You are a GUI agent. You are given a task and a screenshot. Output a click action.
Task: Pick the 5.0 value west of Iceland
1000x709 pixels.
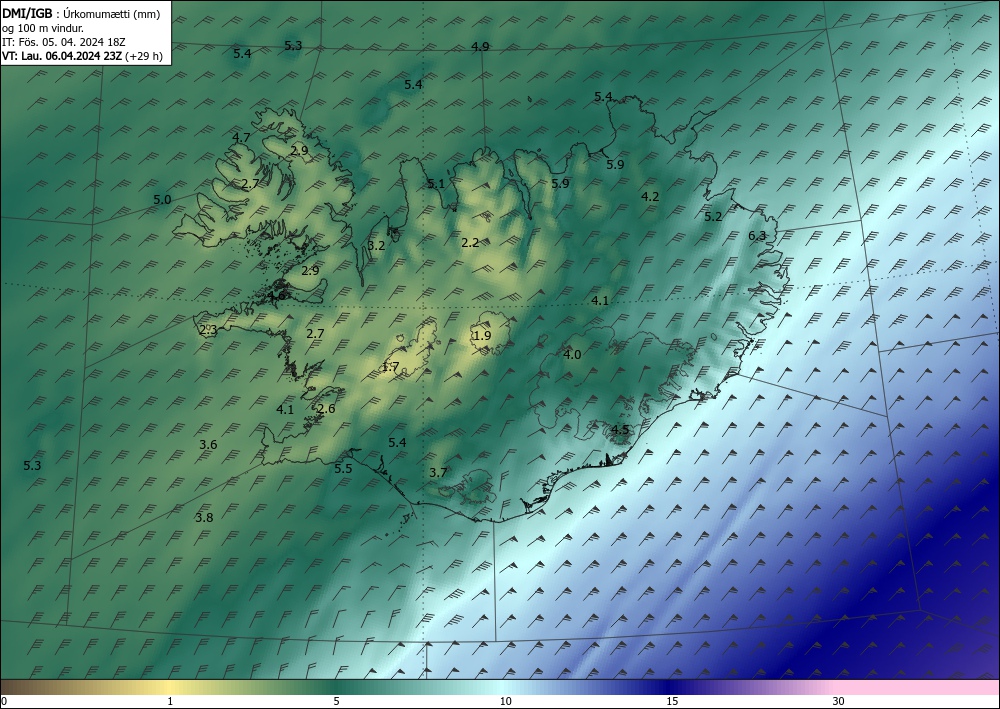coord(162,200)
